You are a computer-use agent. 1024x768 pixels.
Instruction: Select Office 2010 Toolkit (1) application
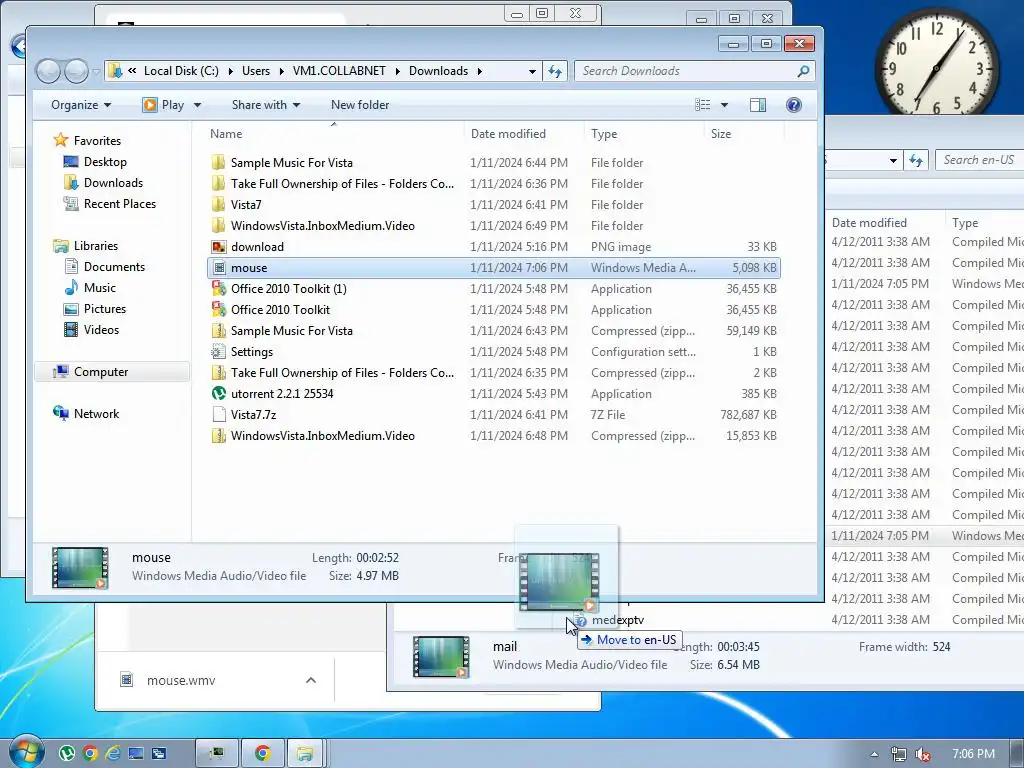coord(493,289)
